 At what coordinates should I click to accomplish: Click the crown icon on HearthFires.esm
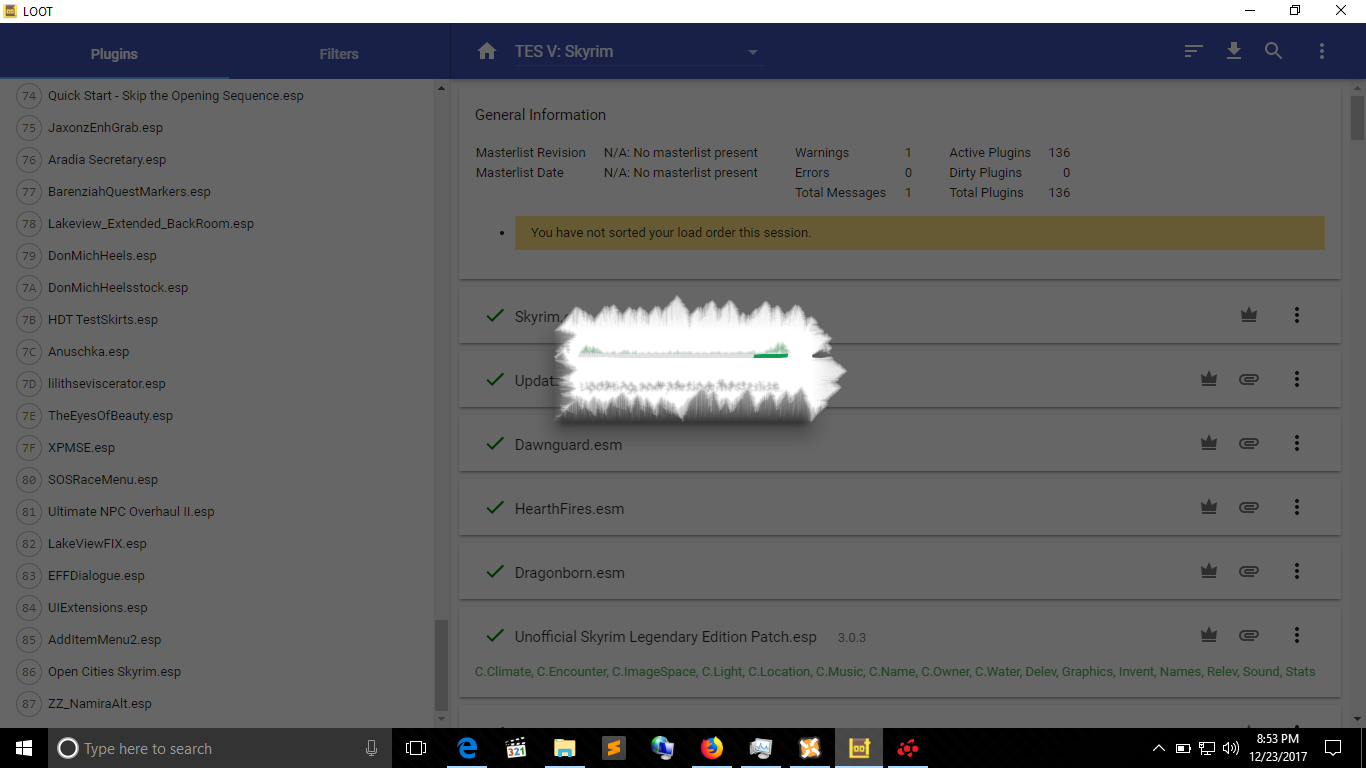[x=1209, y=507]
